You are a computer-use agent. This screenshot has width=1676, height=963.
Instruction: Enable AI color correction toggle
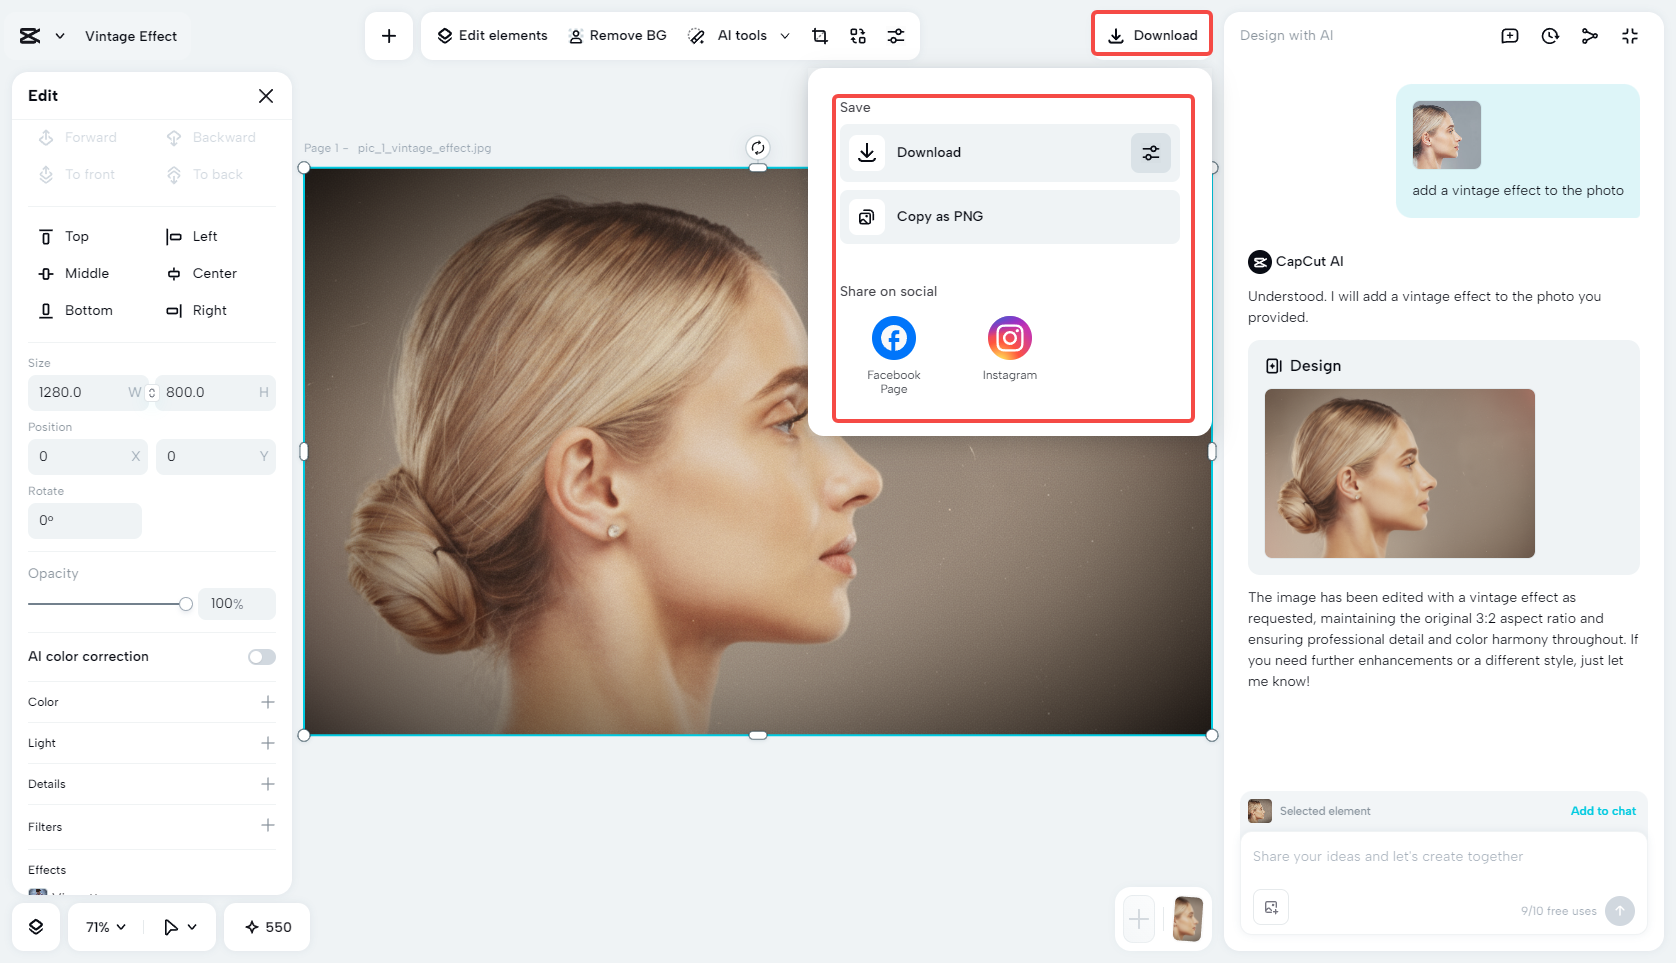pos(262,657)
